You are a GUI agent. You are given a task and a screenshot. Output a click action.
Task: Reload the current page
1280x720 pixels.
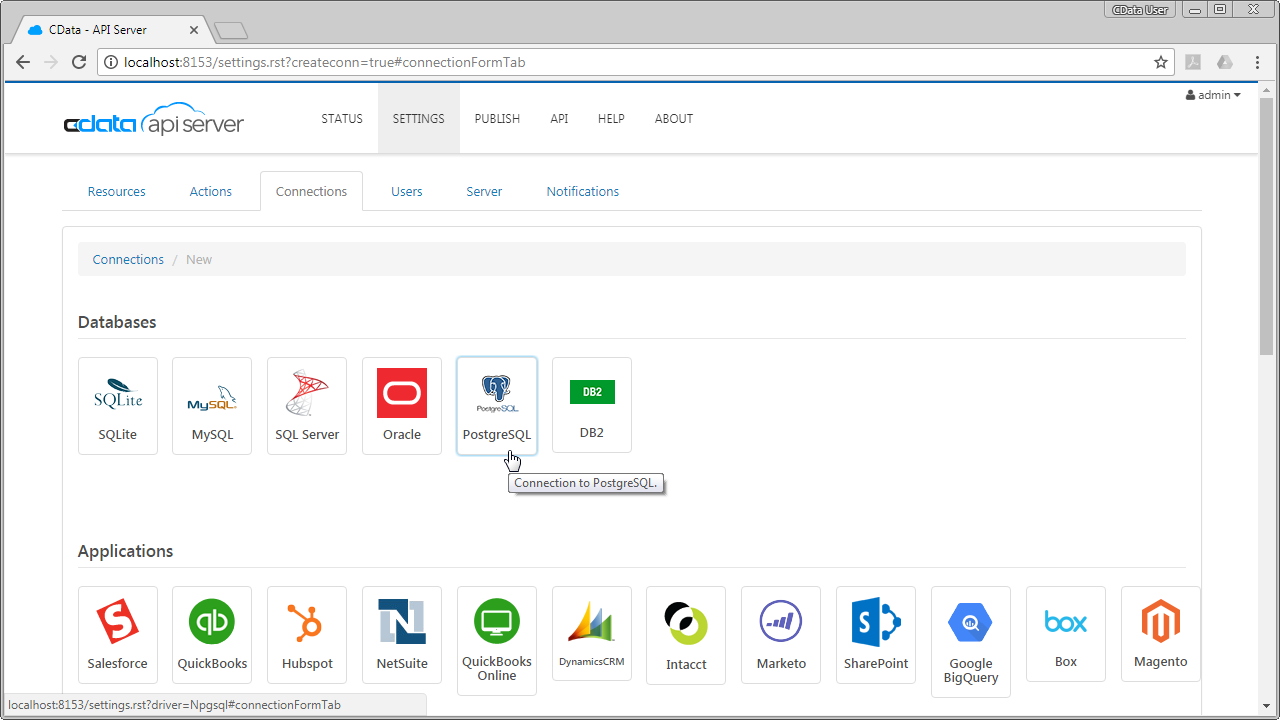coord(79,62)
